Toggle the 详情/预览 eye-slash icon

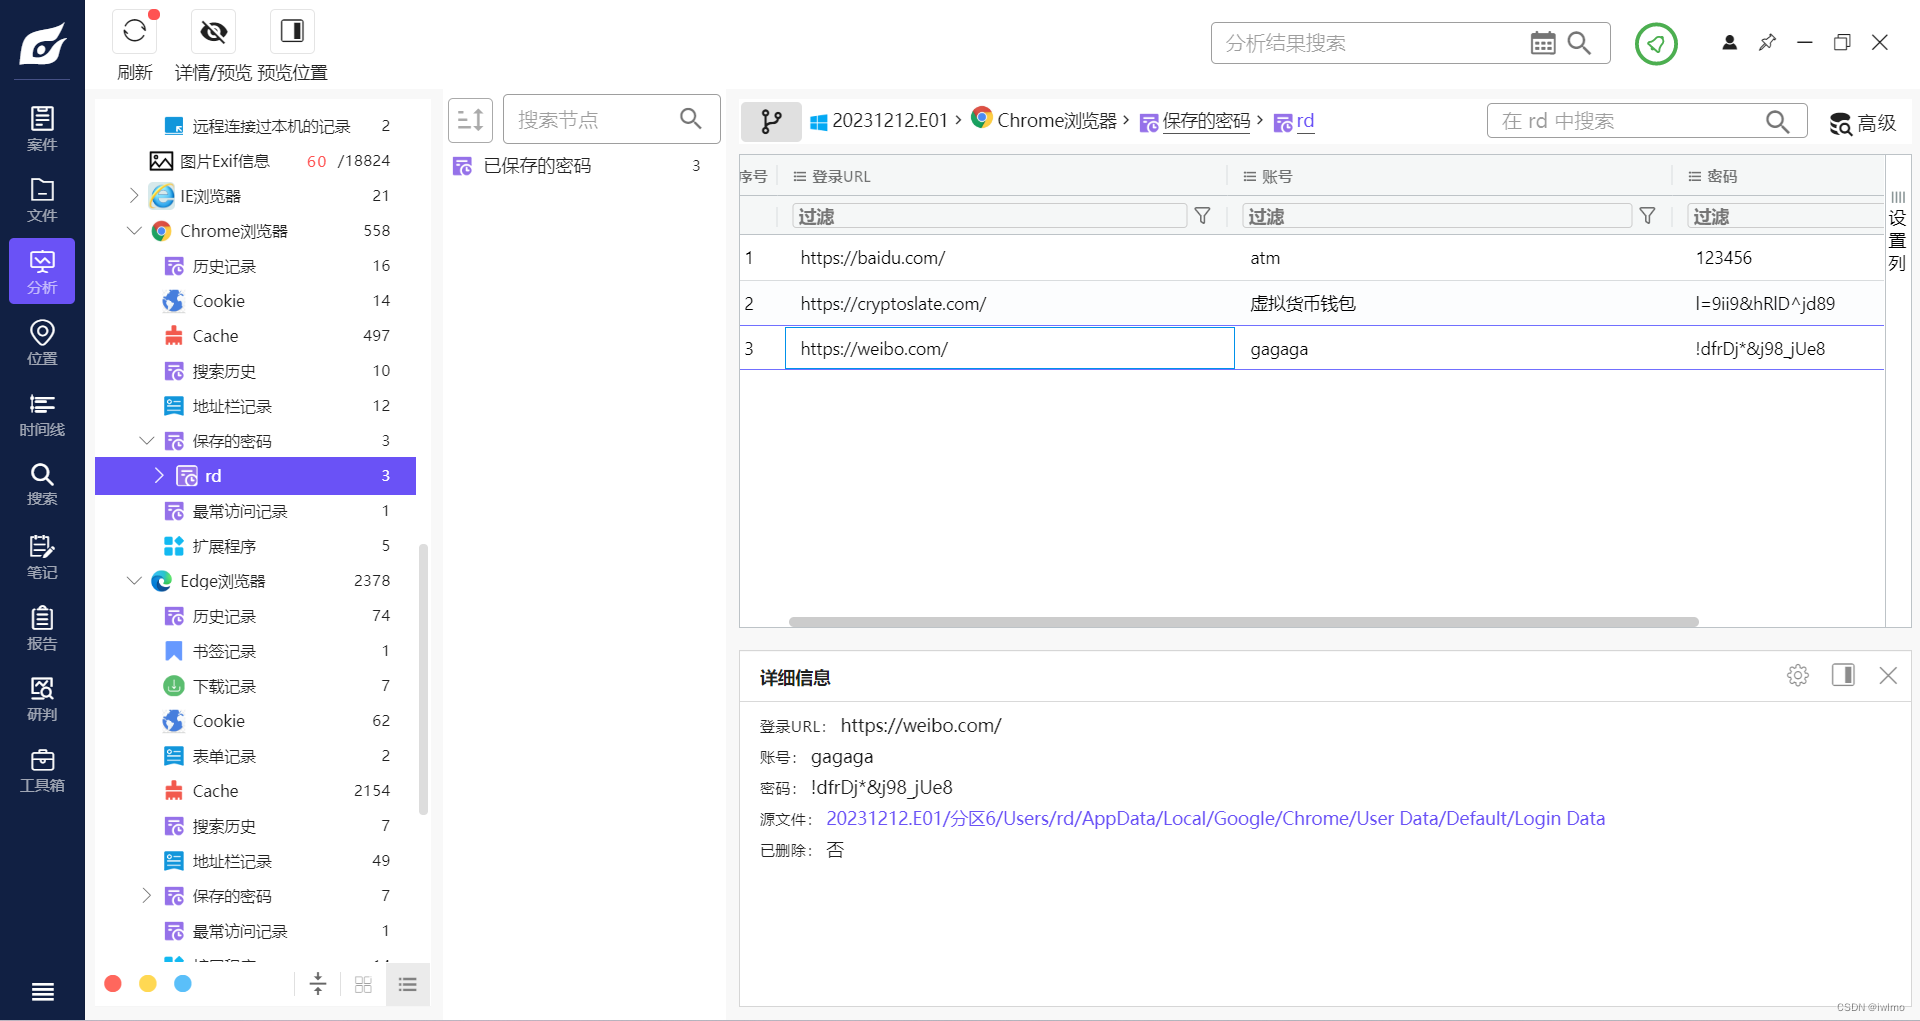(x=213, y=32)
